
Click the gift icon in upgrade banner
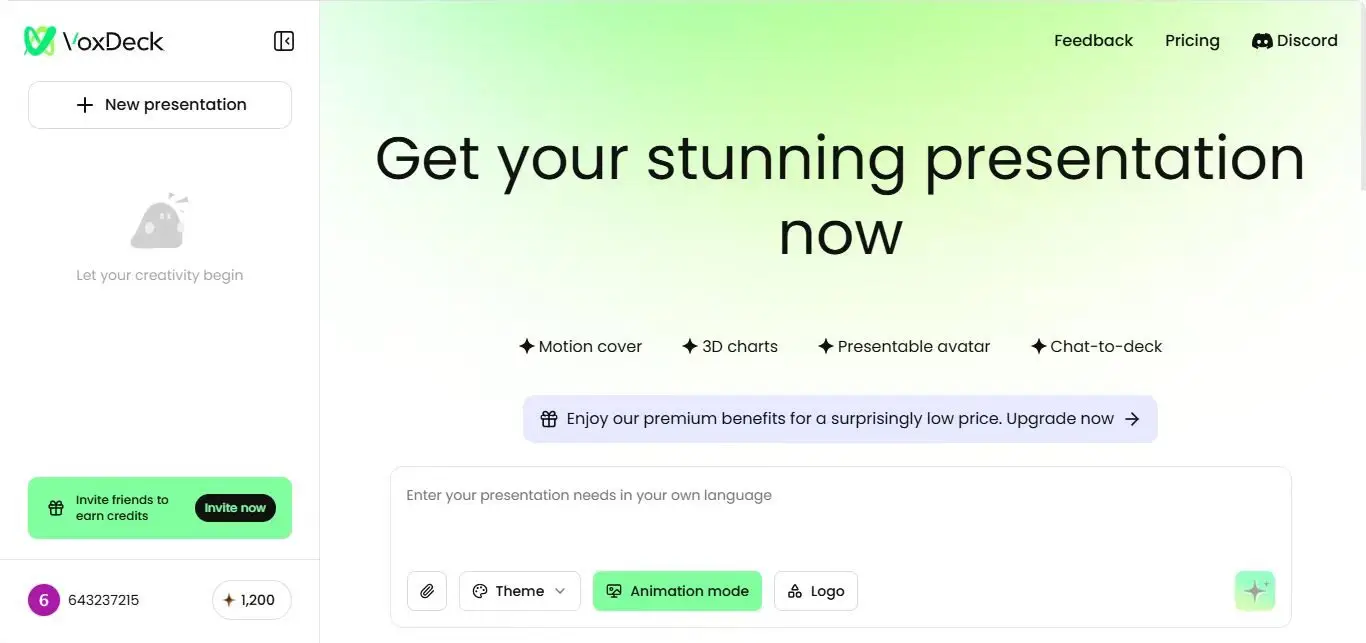click(x=548, y=419)
